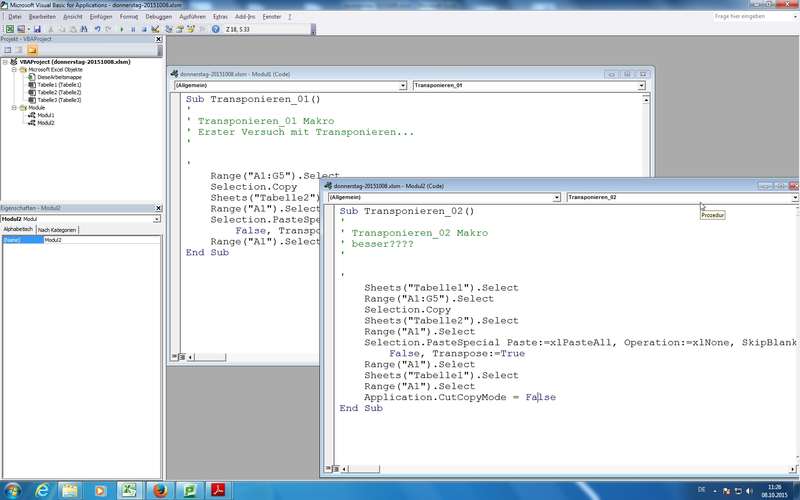The image size is (800, 500).
Task: Open Firefox from the Windows taskbar
Action: click(158, 489)
